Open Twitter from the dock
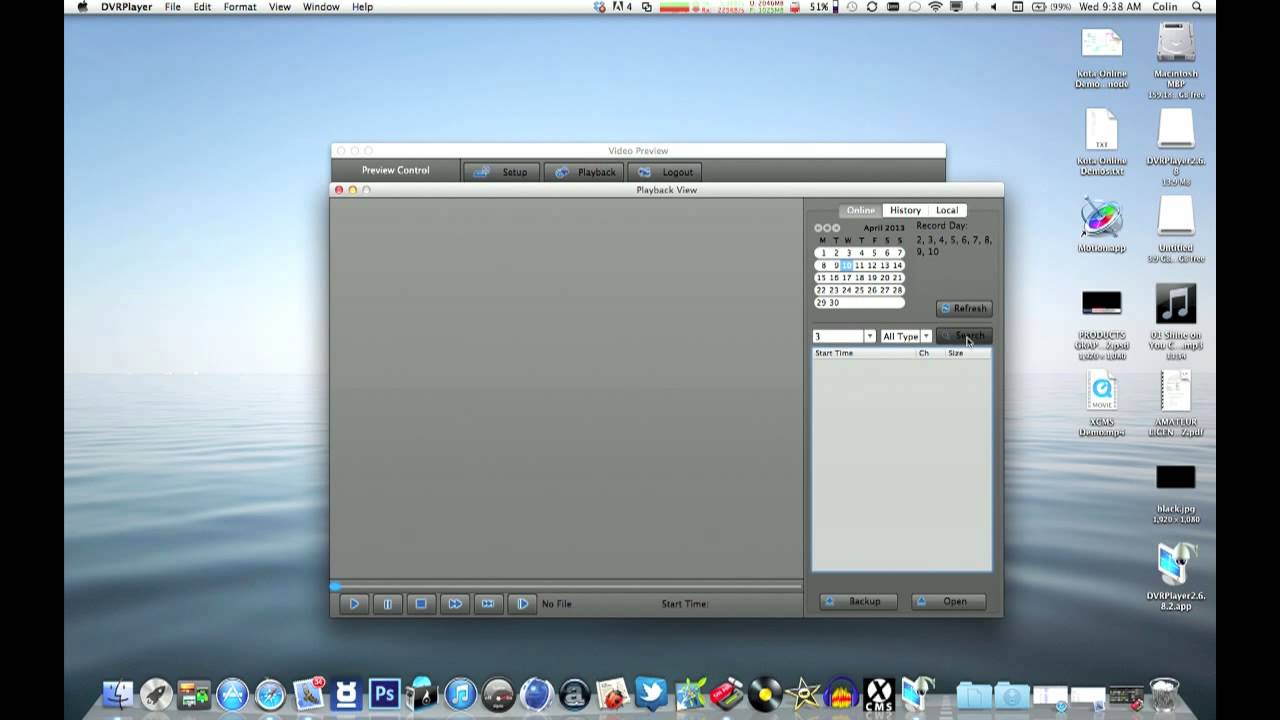The width and height of the screenshot is (1280, 720). click(651, 694)
